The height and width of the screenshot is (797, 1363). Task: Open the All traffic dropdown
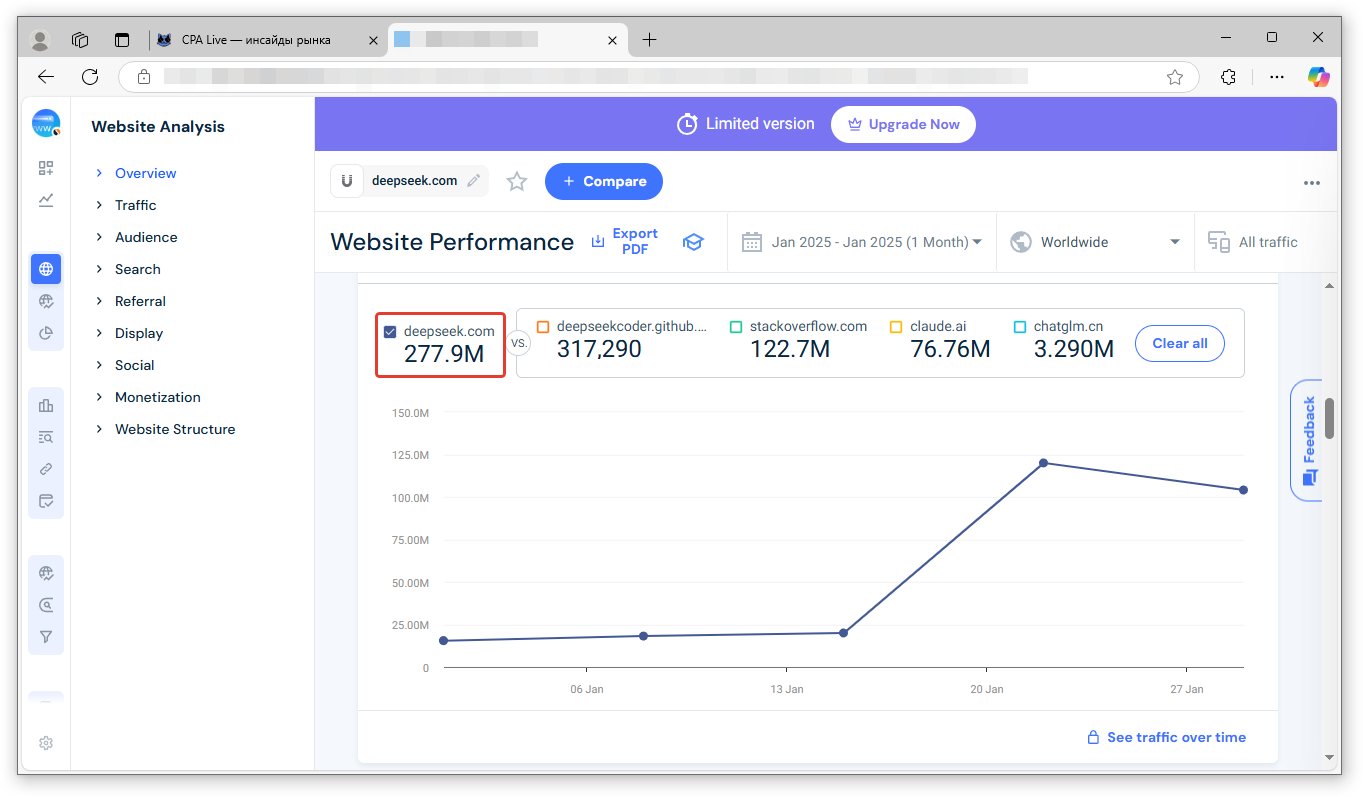[1253, 242]
